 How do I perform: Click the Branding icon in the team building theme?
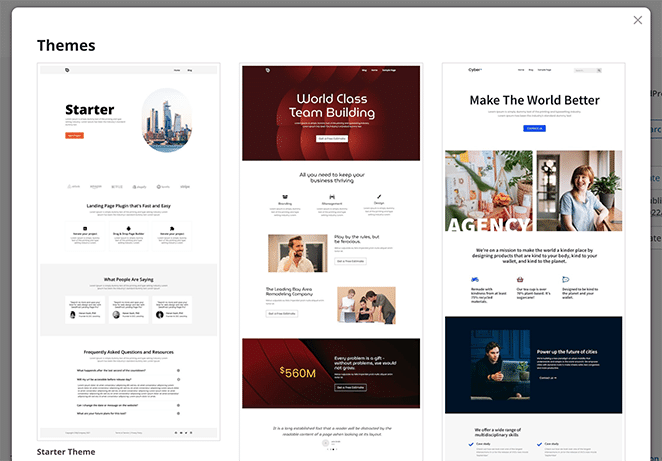[x=285, y=199]
